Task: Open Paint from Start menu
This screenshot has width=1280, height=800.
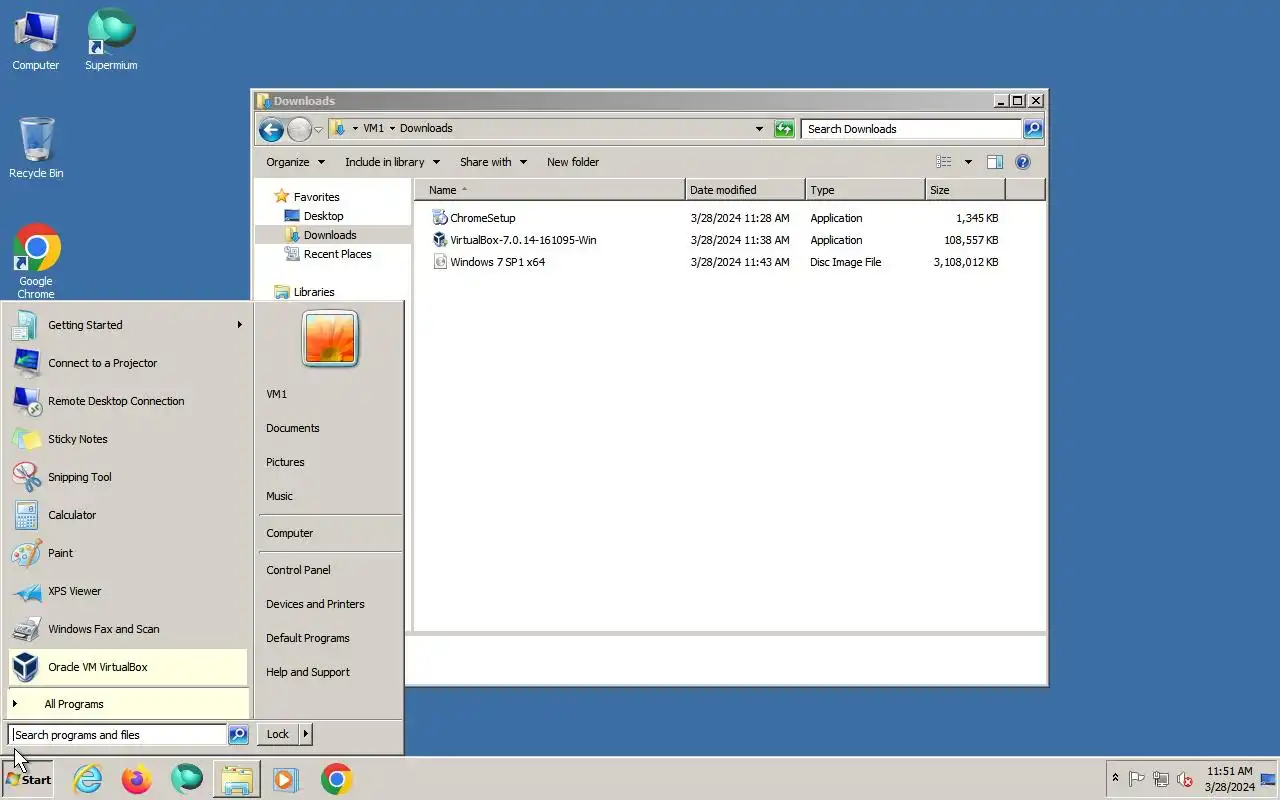Action: point(128,553)
